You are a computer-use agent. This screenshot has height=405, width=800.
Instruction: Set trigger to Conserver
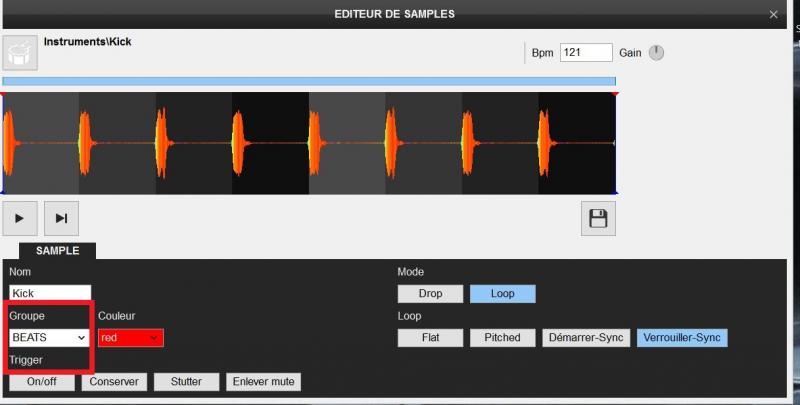tap(114, 382)
